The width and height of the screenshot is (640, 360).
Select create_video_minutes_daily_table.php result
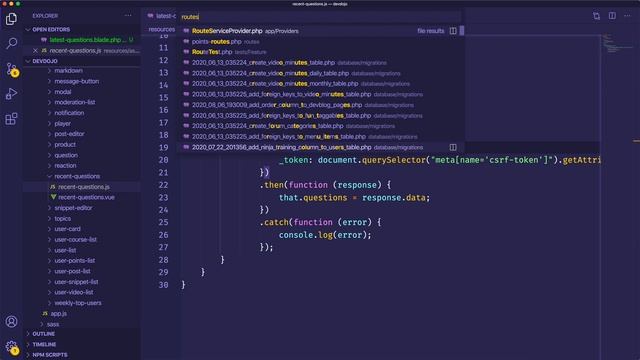[x=320, y=73]
